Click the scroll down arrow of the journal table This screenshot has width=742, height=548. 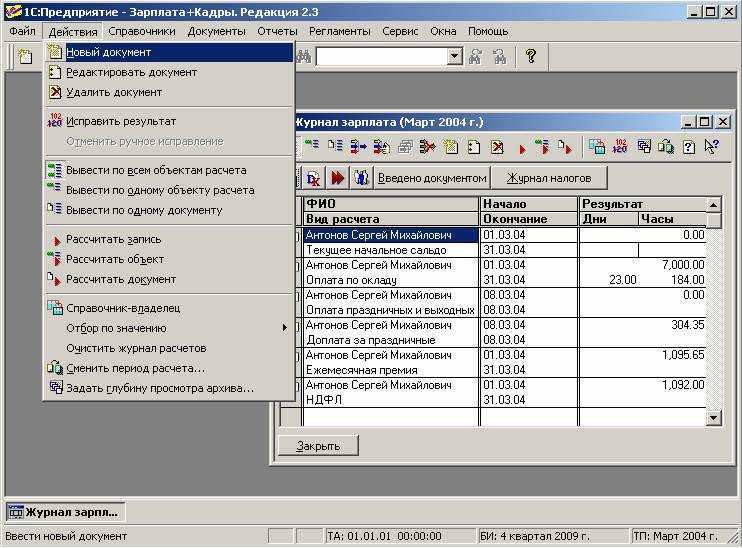(x=713, y=417)
